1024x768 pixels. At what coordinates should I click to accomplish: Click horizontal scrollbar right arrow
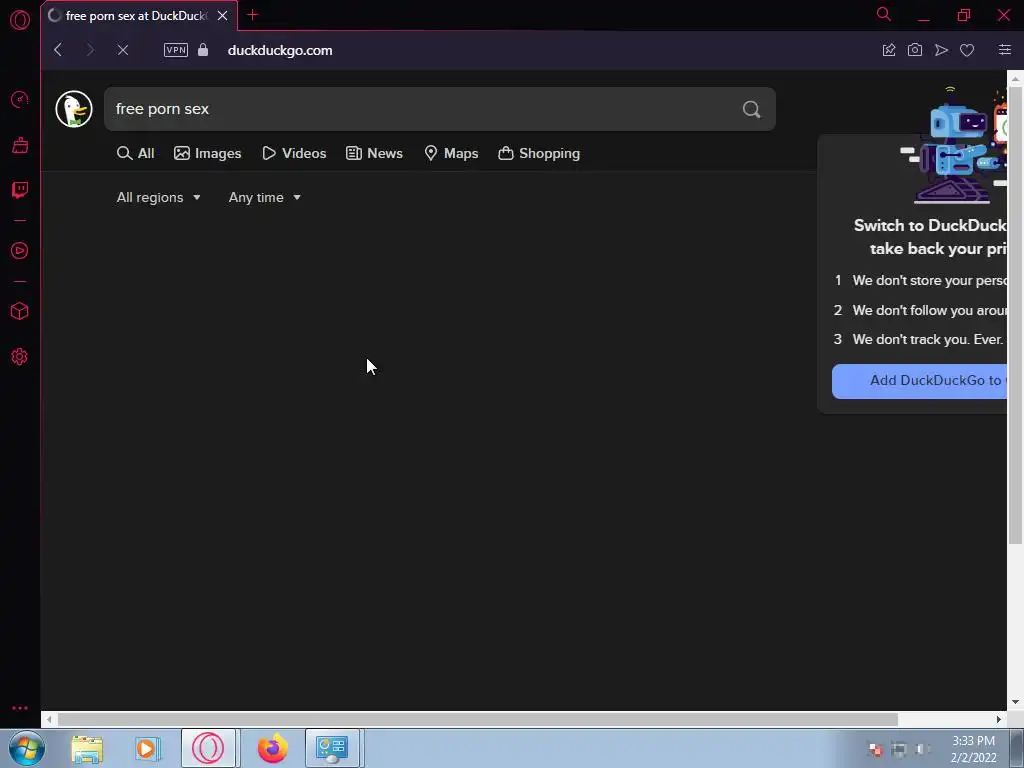click(x=999, y=719)
